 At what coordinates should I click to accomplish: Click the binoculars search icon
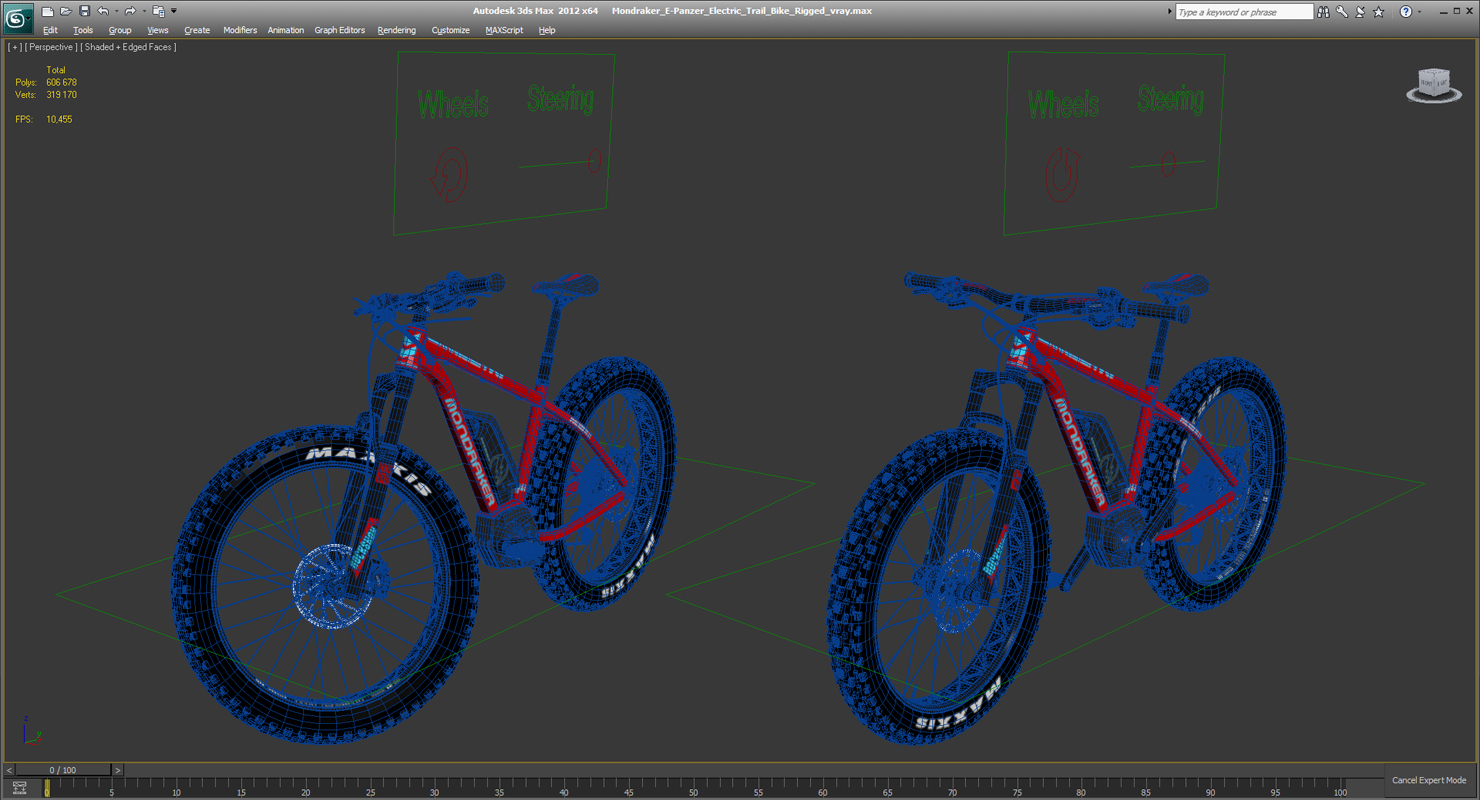[x=1324, y=12]
